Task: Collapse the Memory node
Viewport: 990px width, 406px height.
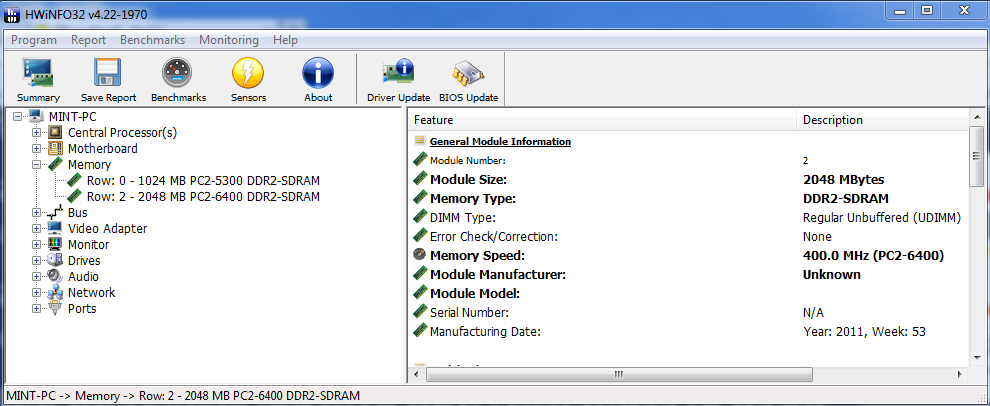Action: (36, 165)
